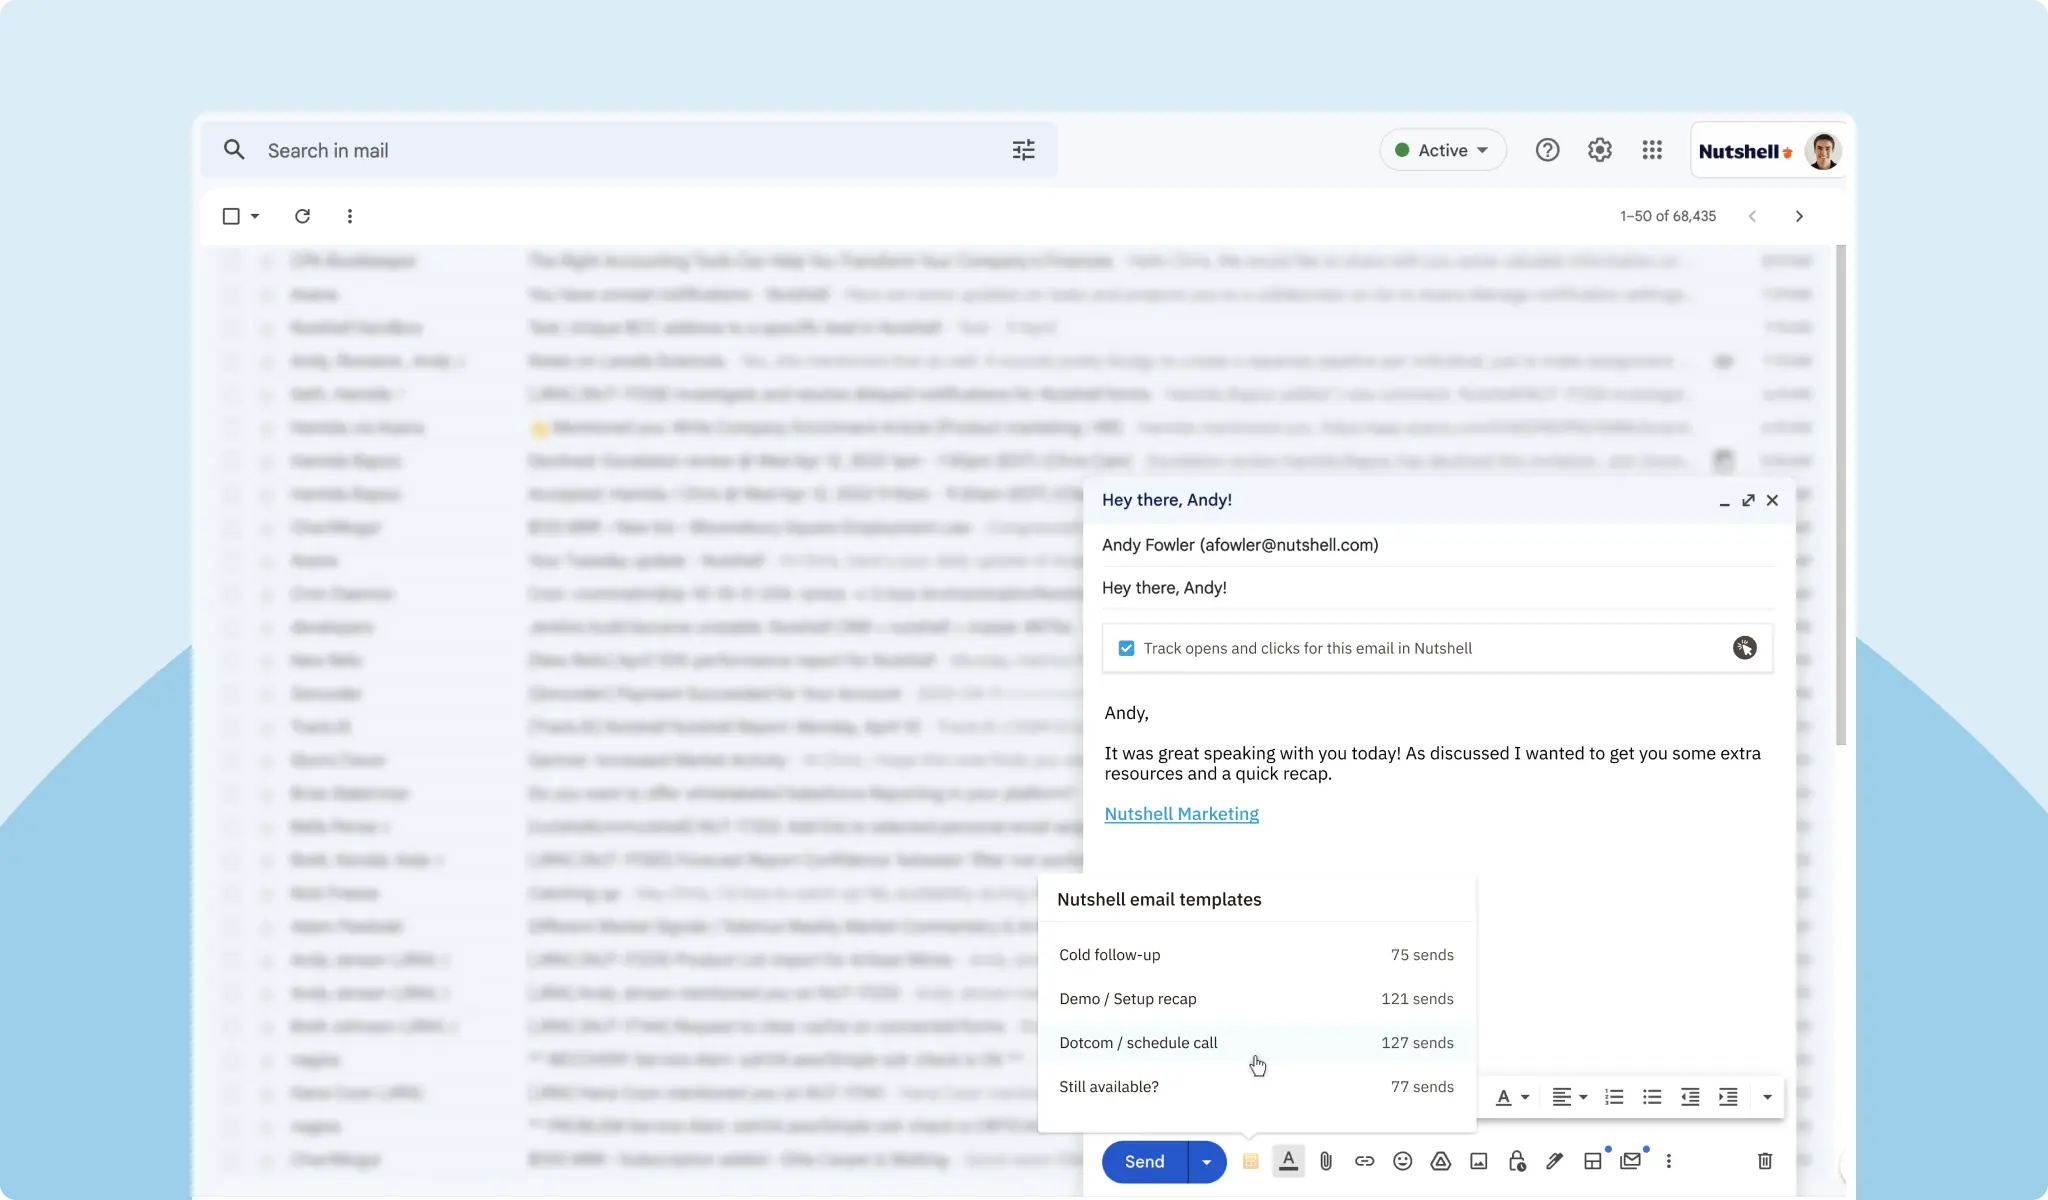2048x1200 pixels.
Task: Click the Search in mail field
Action: [600, 149]
